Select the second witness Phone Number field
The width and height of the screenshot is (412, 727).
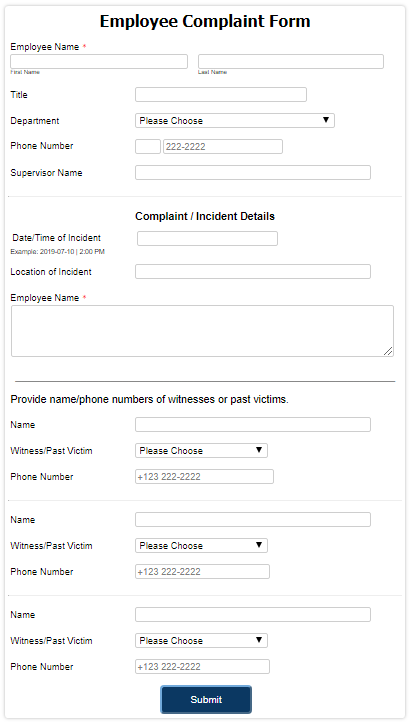pos(202,572)
